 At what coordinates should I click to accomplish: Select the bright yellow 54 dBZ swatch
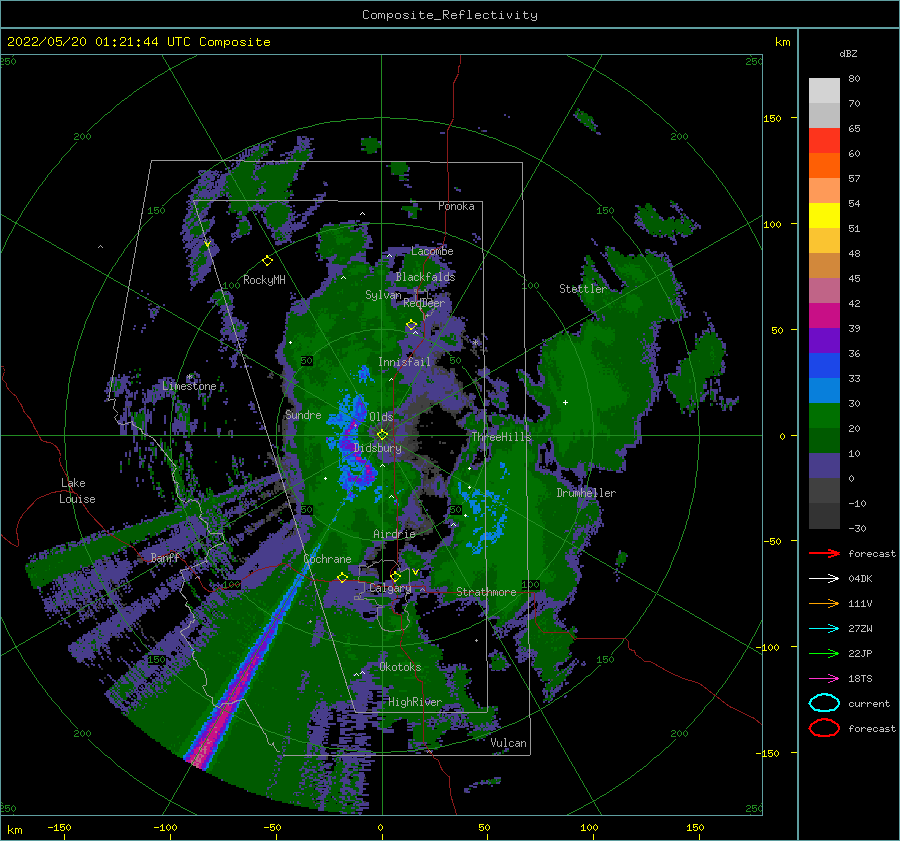point(824,215)
